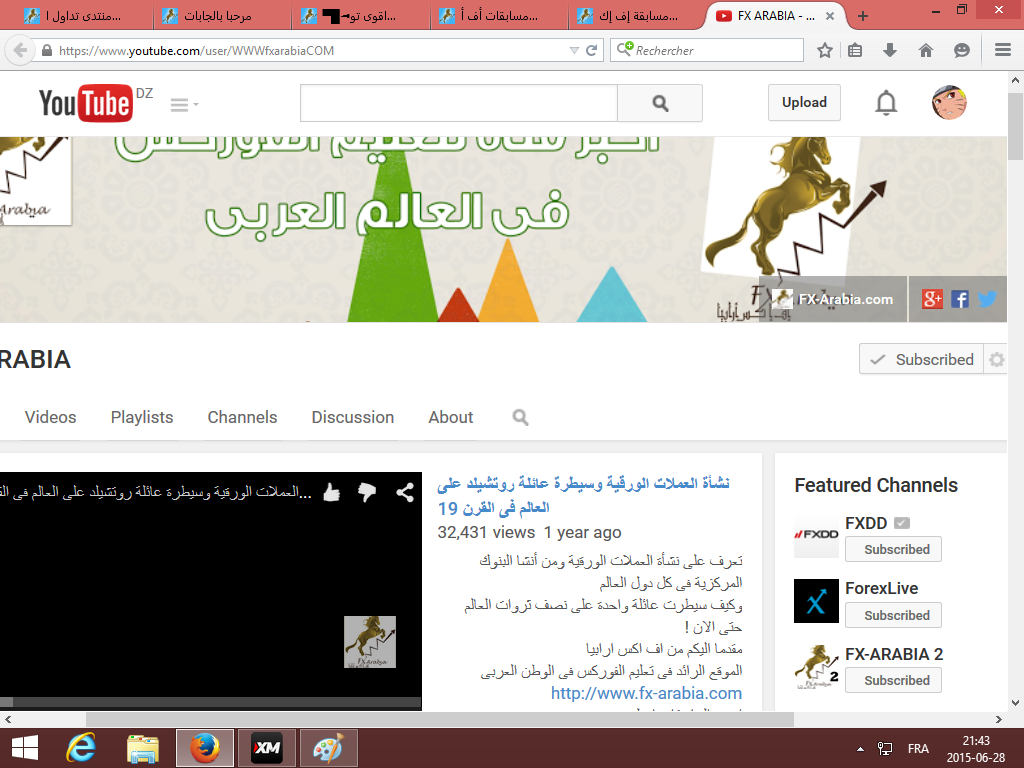Click the Firefox back arrow button
Screen dimensions: 1024x768
(x=20, y=50)
